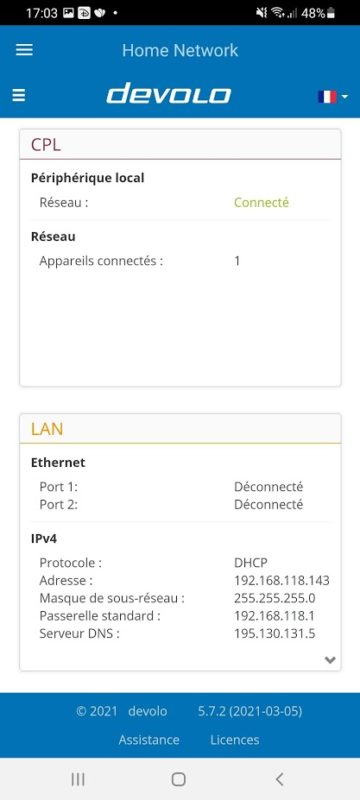Image resolution: width=360 pixels, height=800 pixels.
Task: Click the French flag language icon
Action: coord(327,96)
